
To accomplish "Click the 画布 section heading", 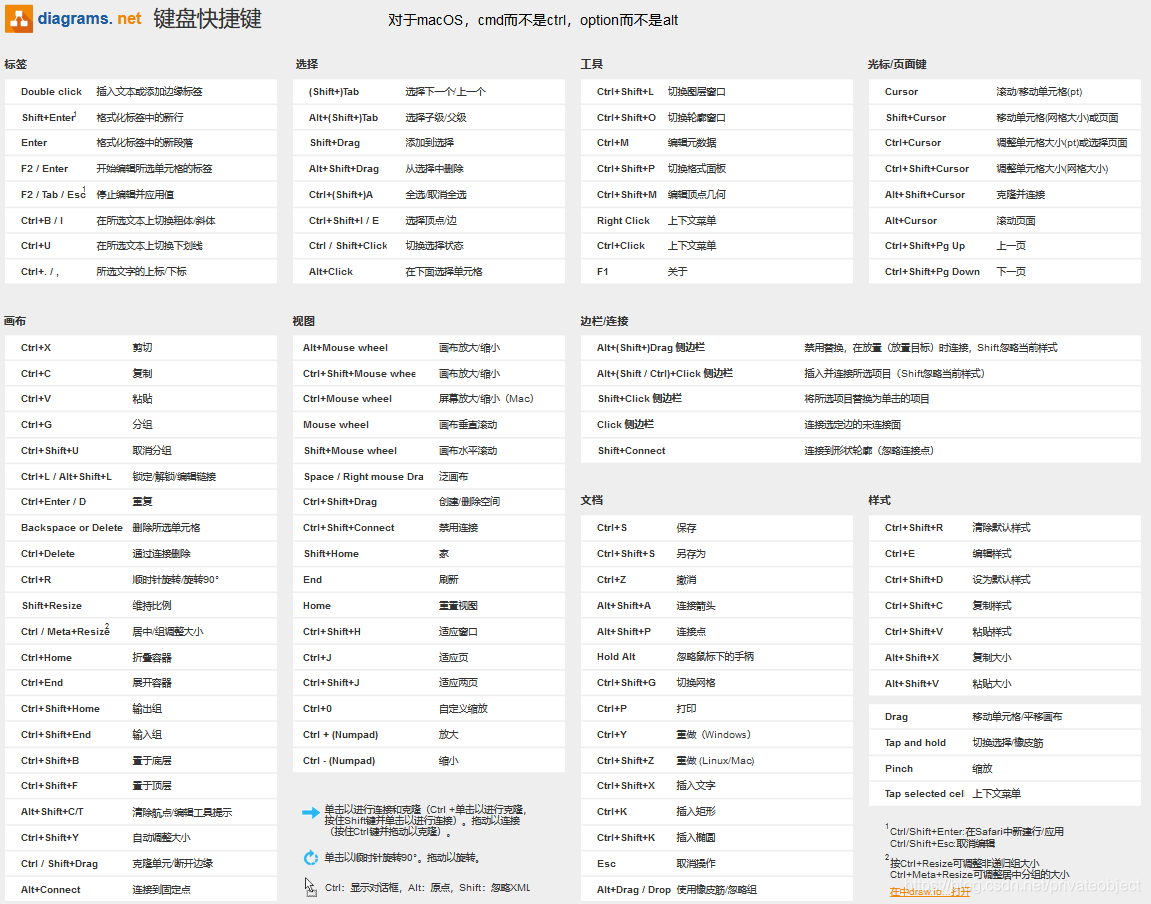I will [15, 321].
